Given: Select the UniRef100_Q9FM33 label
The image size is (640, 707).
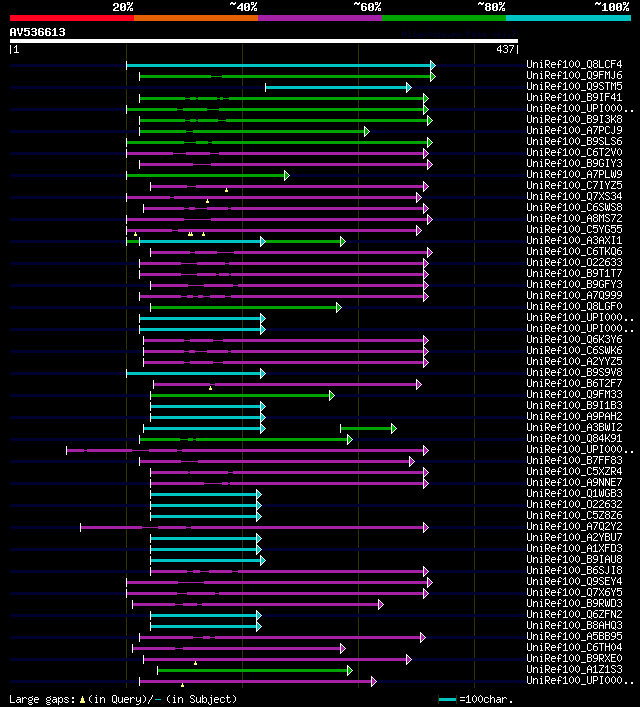Looking at the screenshot, I should 574,395.
